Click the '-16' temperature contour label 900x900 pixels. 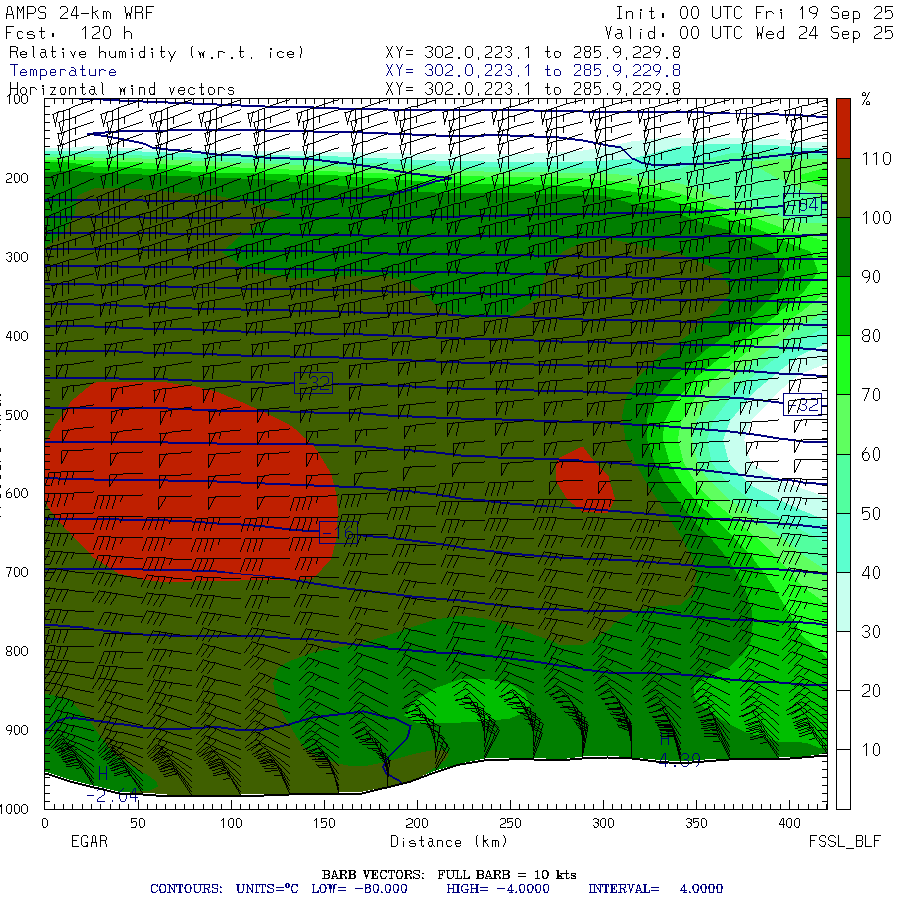coord(338,533)
